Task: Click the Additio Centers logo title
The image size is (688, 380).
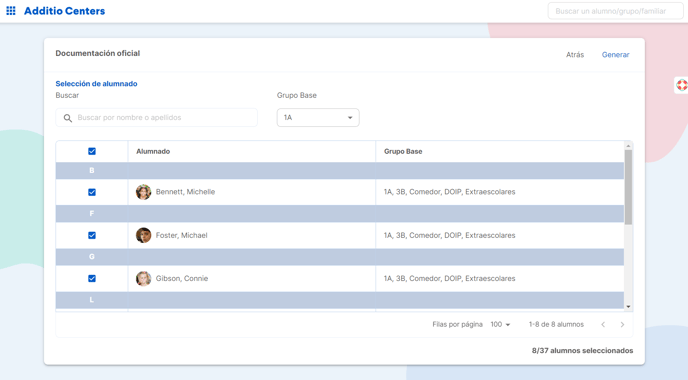Action: pyautogui.click(x=64, y=11)
